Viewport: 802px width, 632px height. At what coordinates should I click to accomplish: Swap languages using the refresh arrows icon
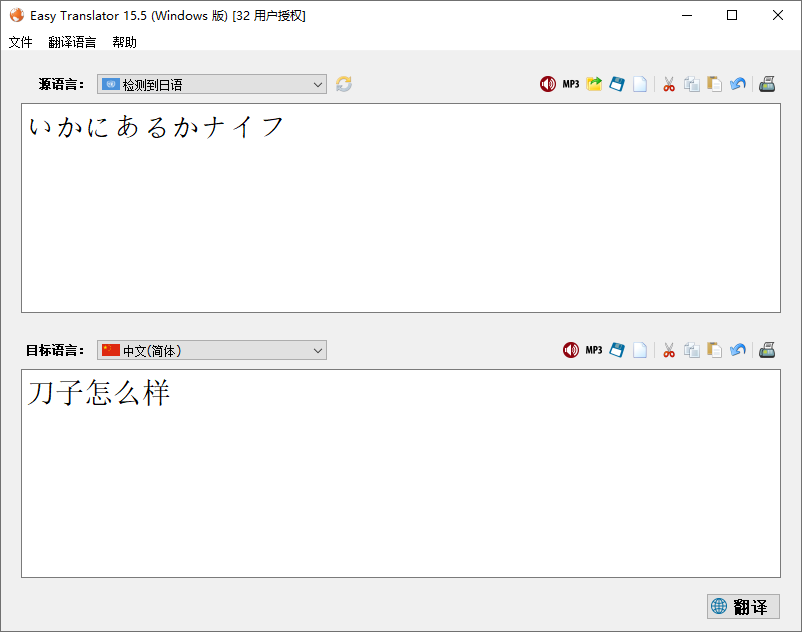point(344,84)
